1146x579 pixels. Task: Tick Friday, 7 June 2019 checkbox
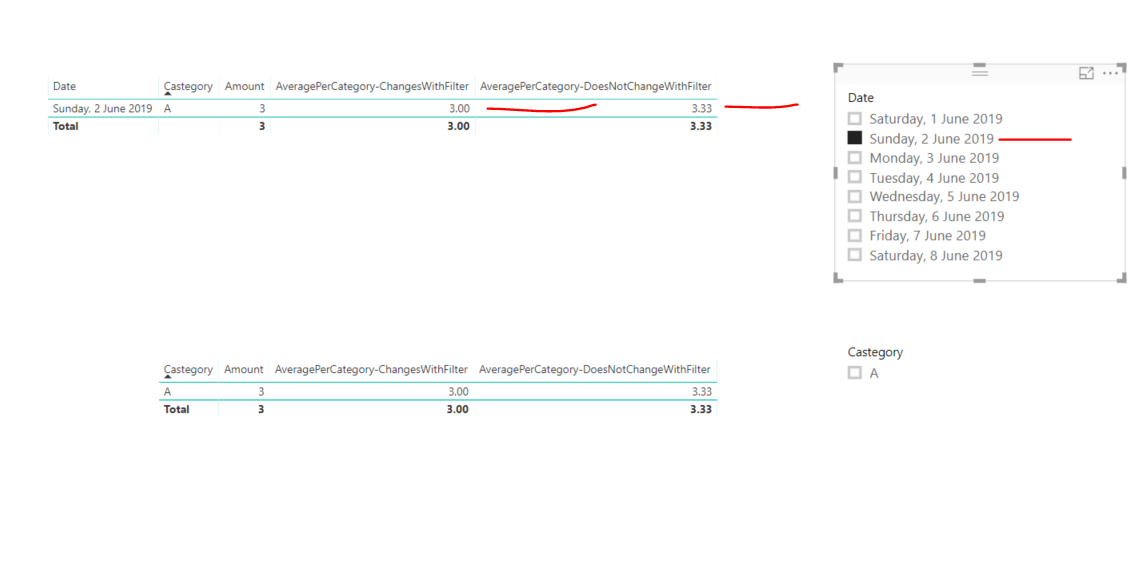(x=854, y=235)
